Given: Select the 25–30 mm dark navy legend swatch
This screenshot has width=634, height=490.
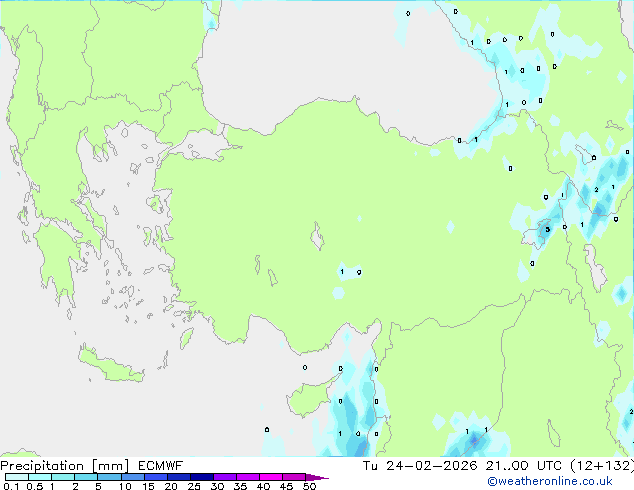Looking at the screenshot, I should click(202, 477).
